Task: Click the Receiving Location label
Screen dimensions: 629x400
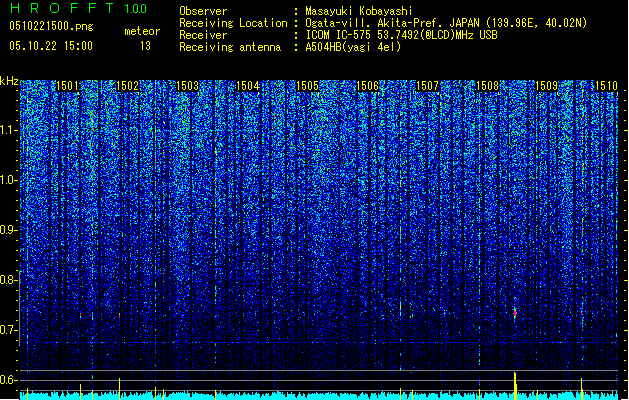Action: (233, 23)
